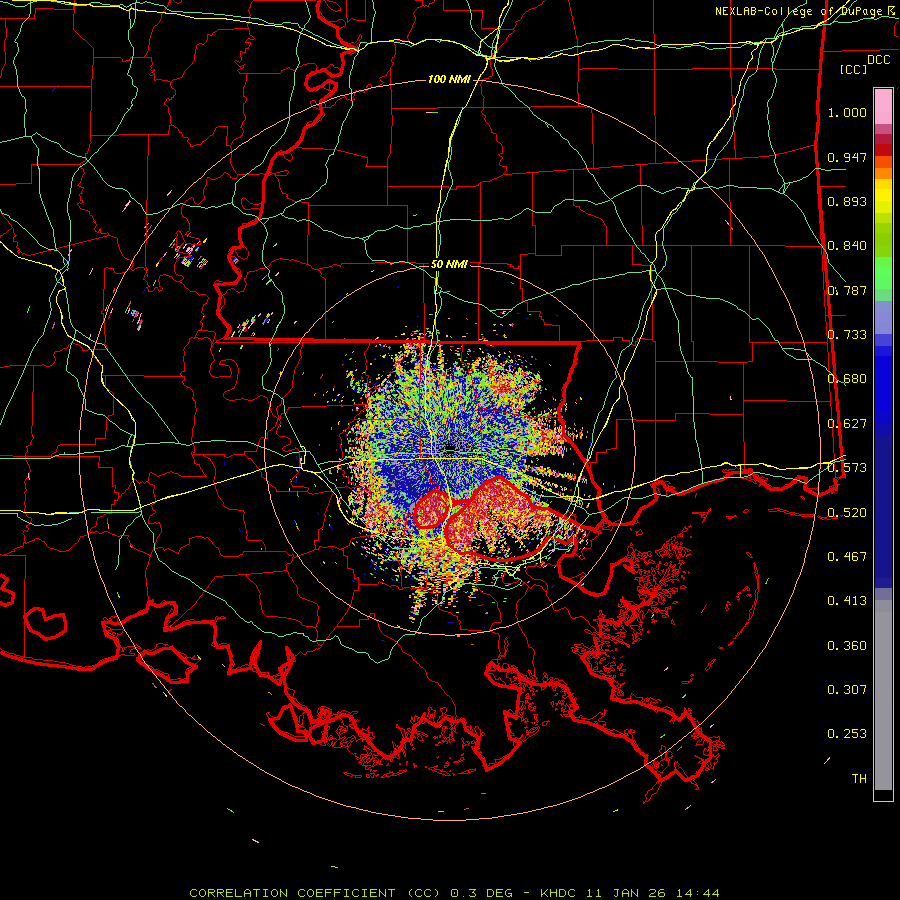This screenshot has width=900, height=900.
Task: Click the 0.573 legend value
Action: pos(847,468)
